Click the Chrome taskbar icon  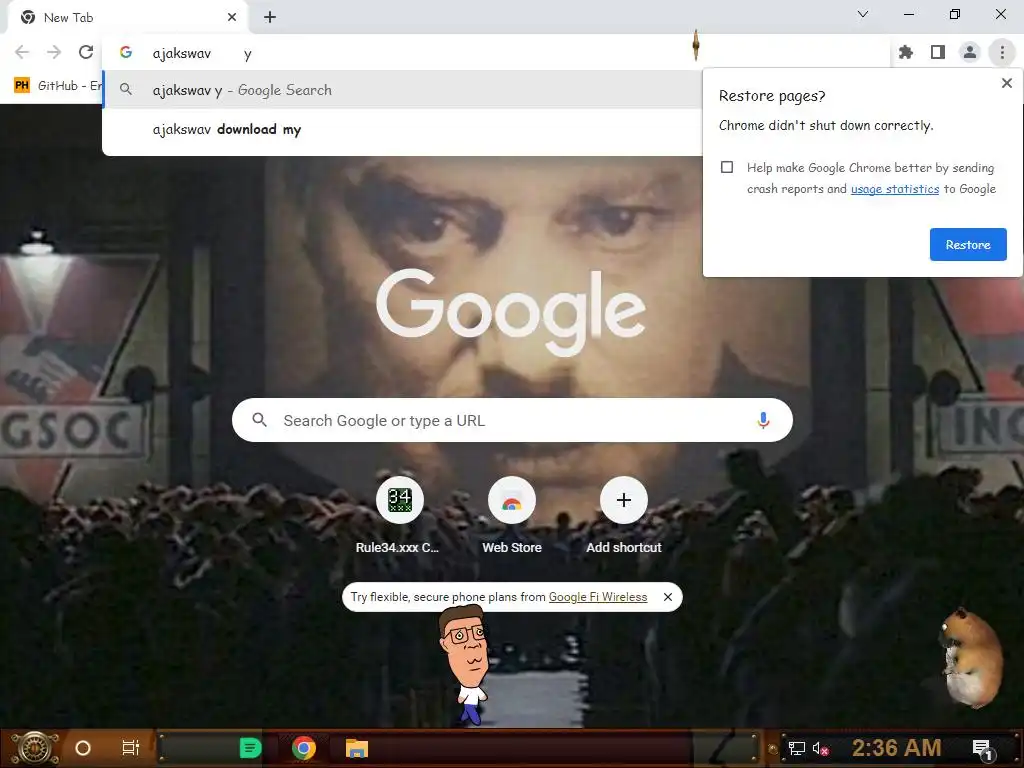(x=304, y=748)
